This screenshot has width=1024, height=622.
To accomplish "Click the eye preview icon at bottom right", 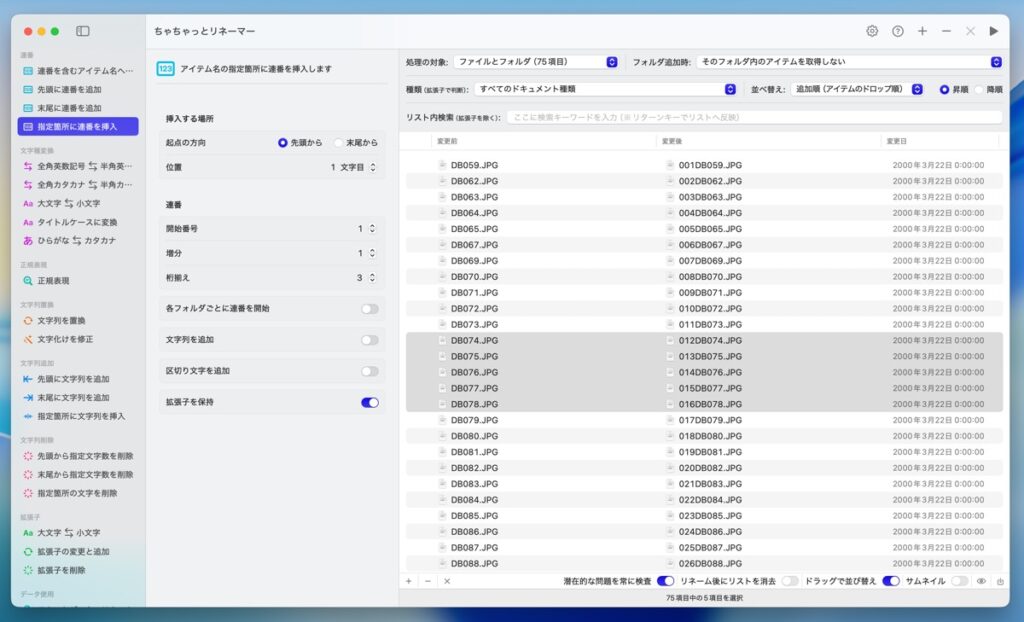I will (981, 581).
